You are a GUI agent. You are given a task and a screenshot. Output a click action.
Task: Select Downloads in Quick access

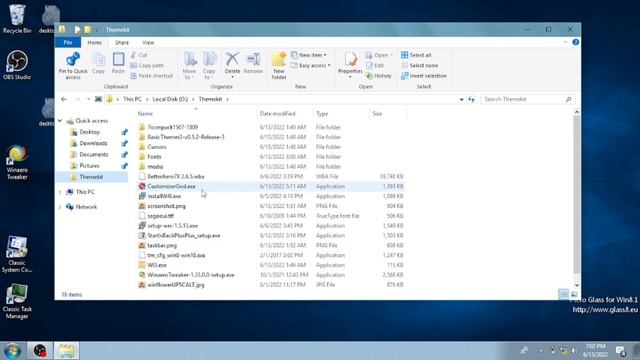click(93, 143)
